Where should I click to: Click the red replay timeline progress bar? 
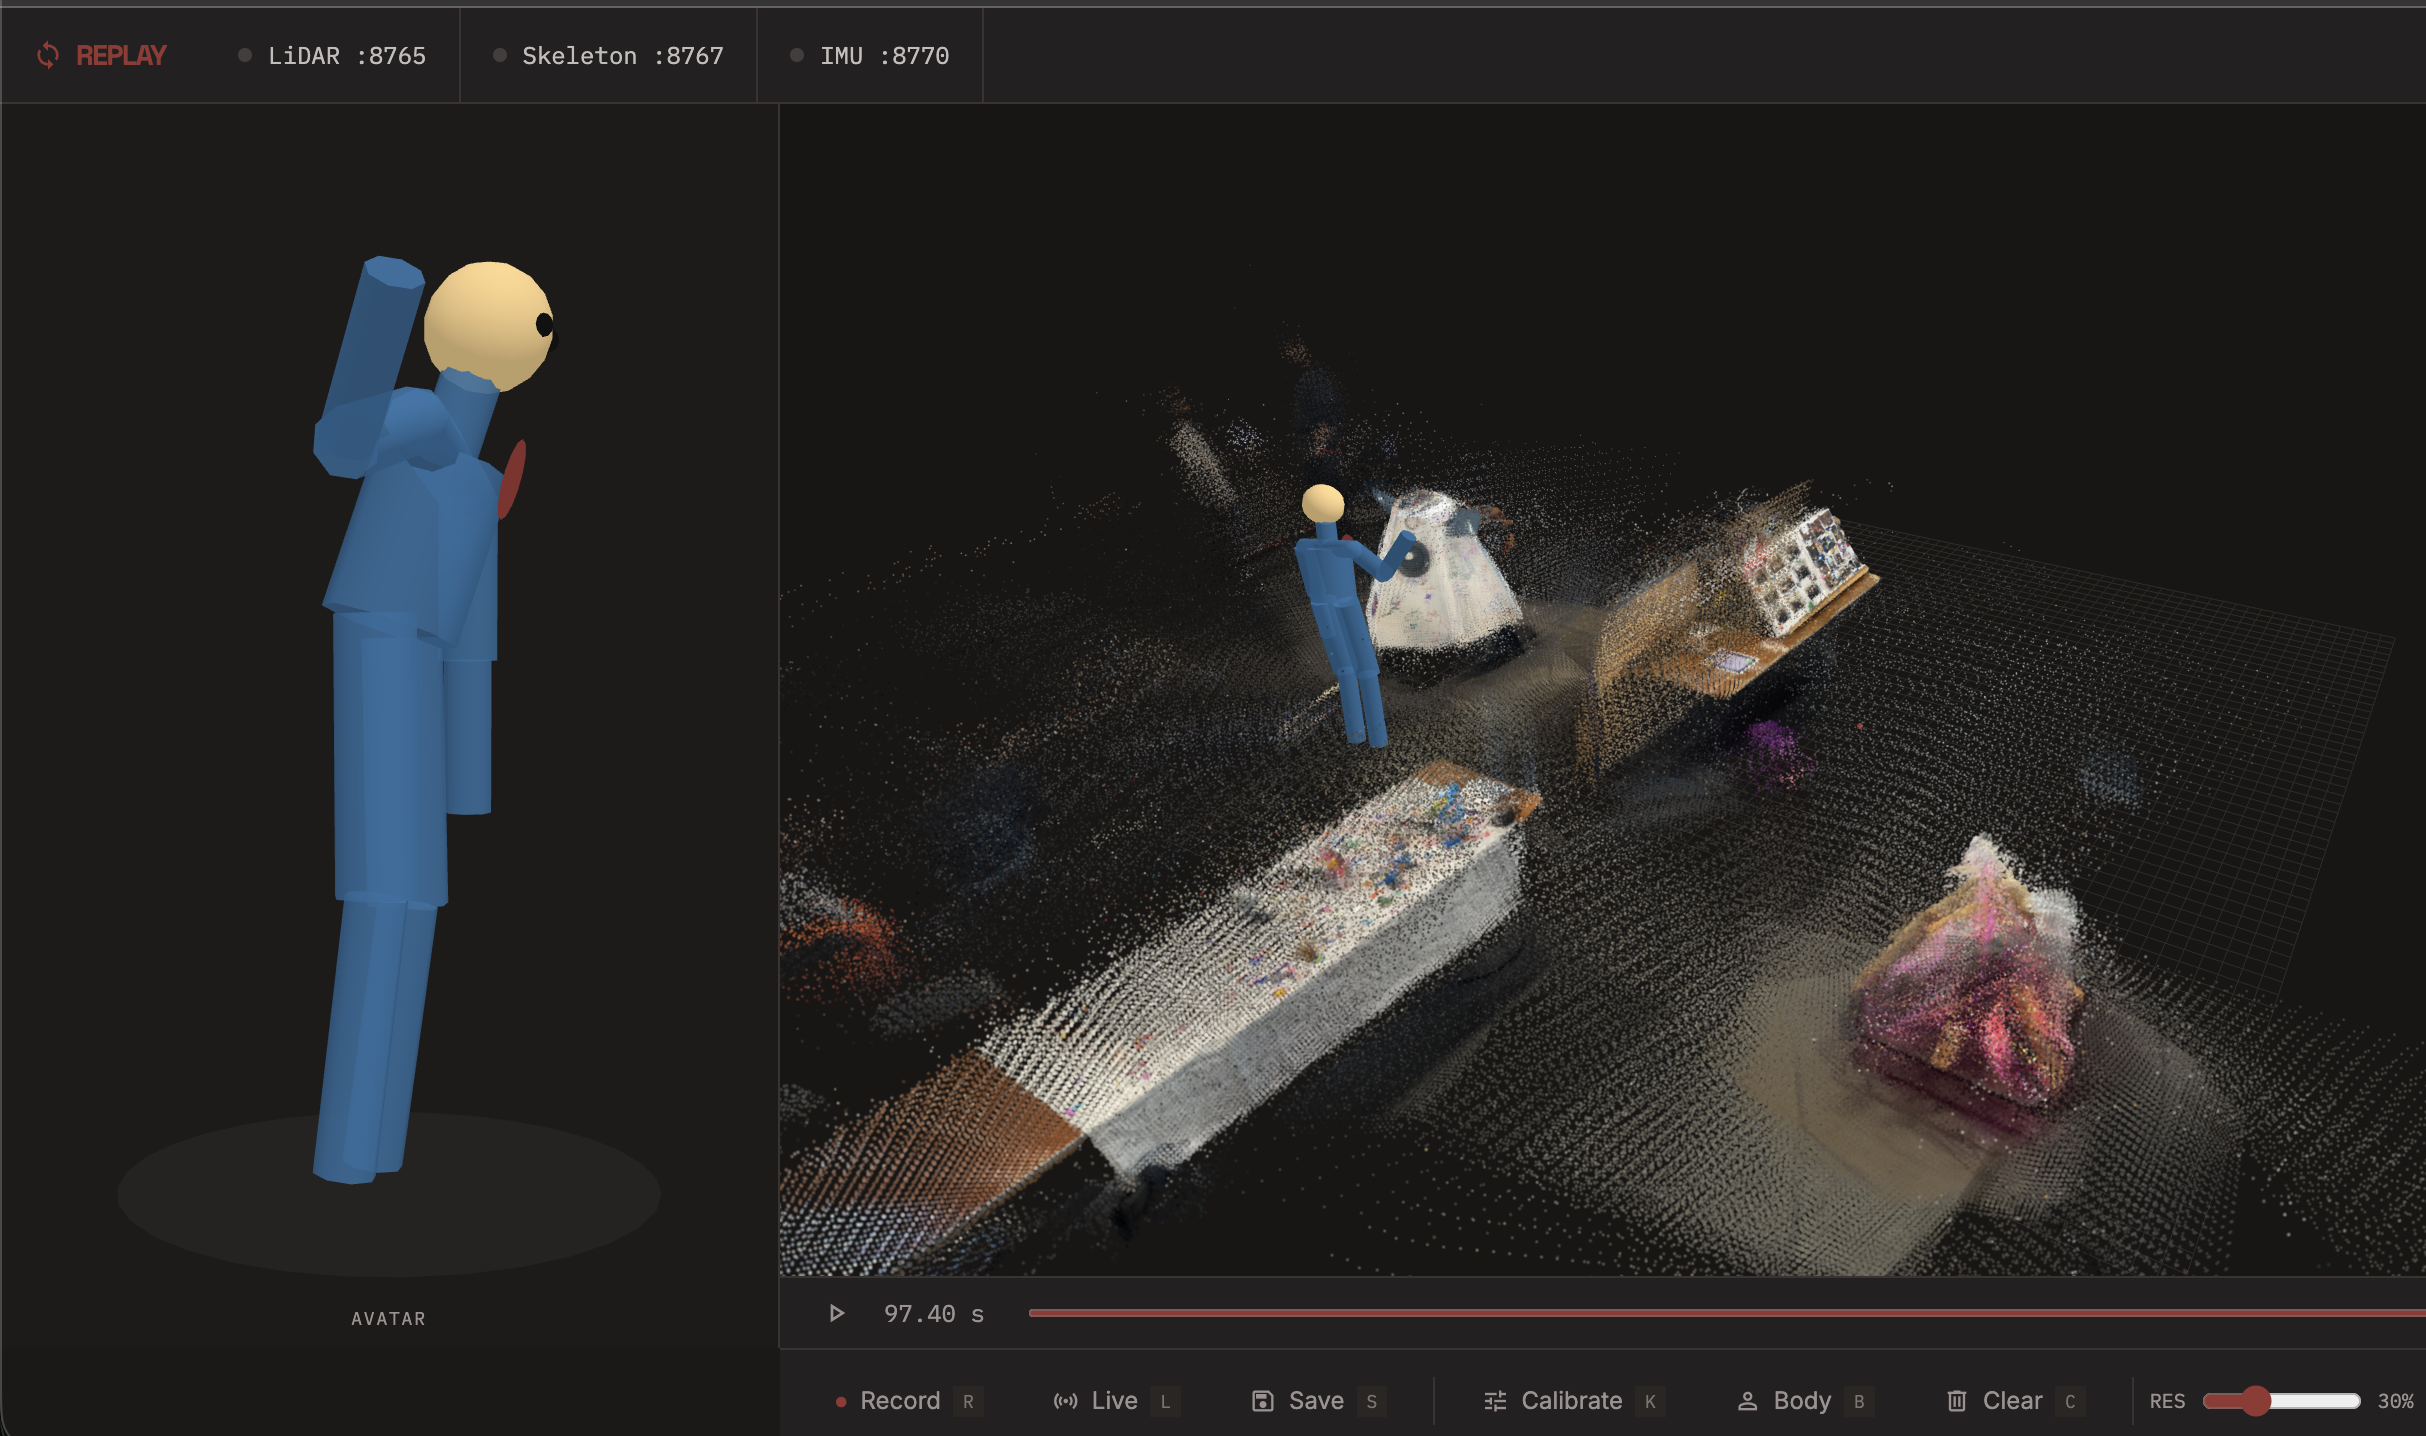tap(1700, 1313)
